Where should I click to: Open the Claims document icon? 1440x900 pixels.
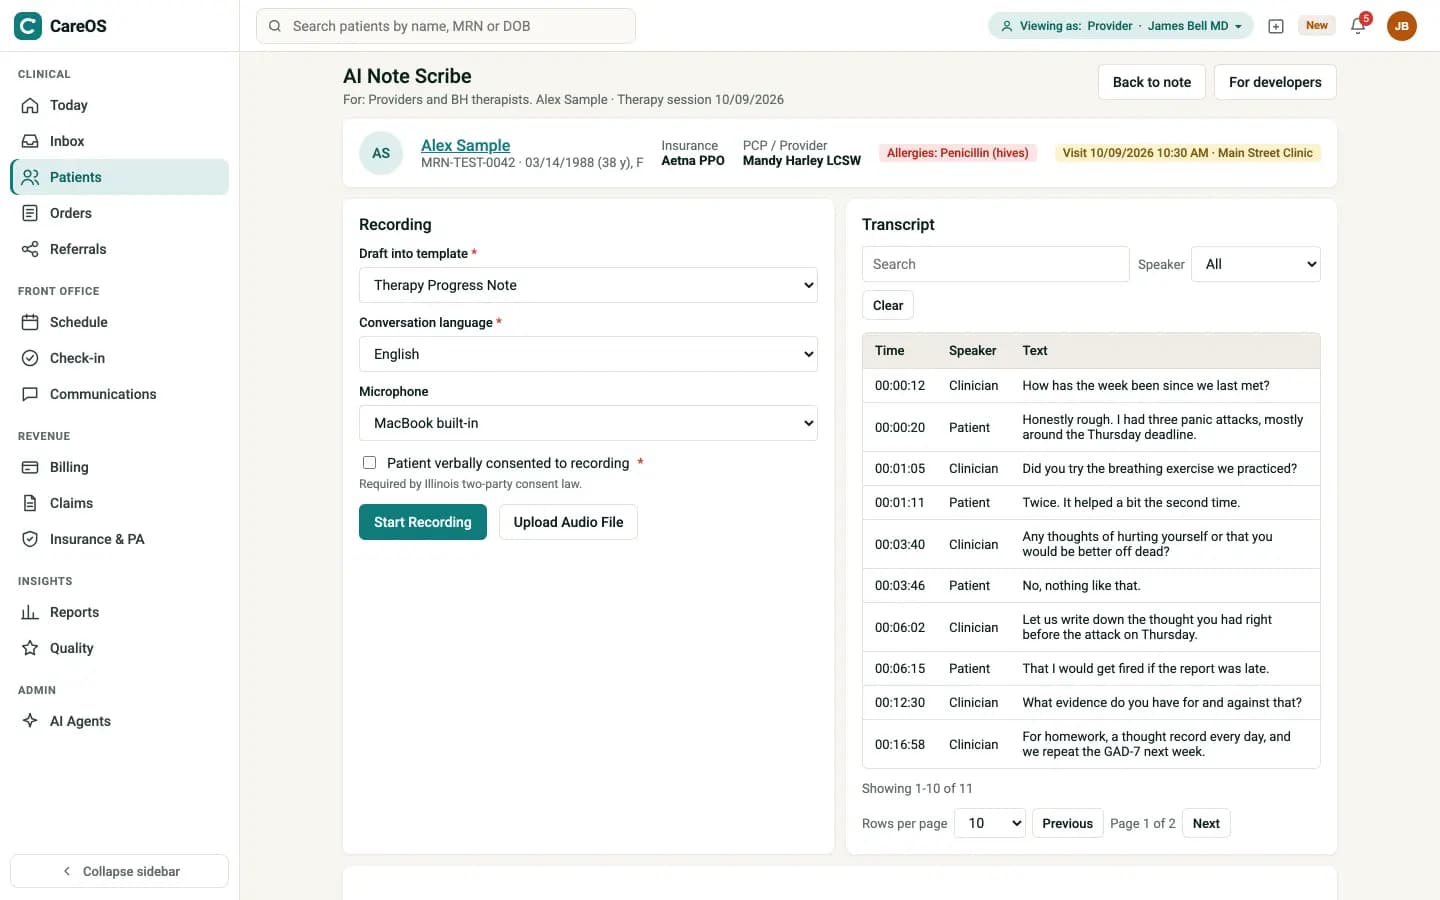pos(30,503)
